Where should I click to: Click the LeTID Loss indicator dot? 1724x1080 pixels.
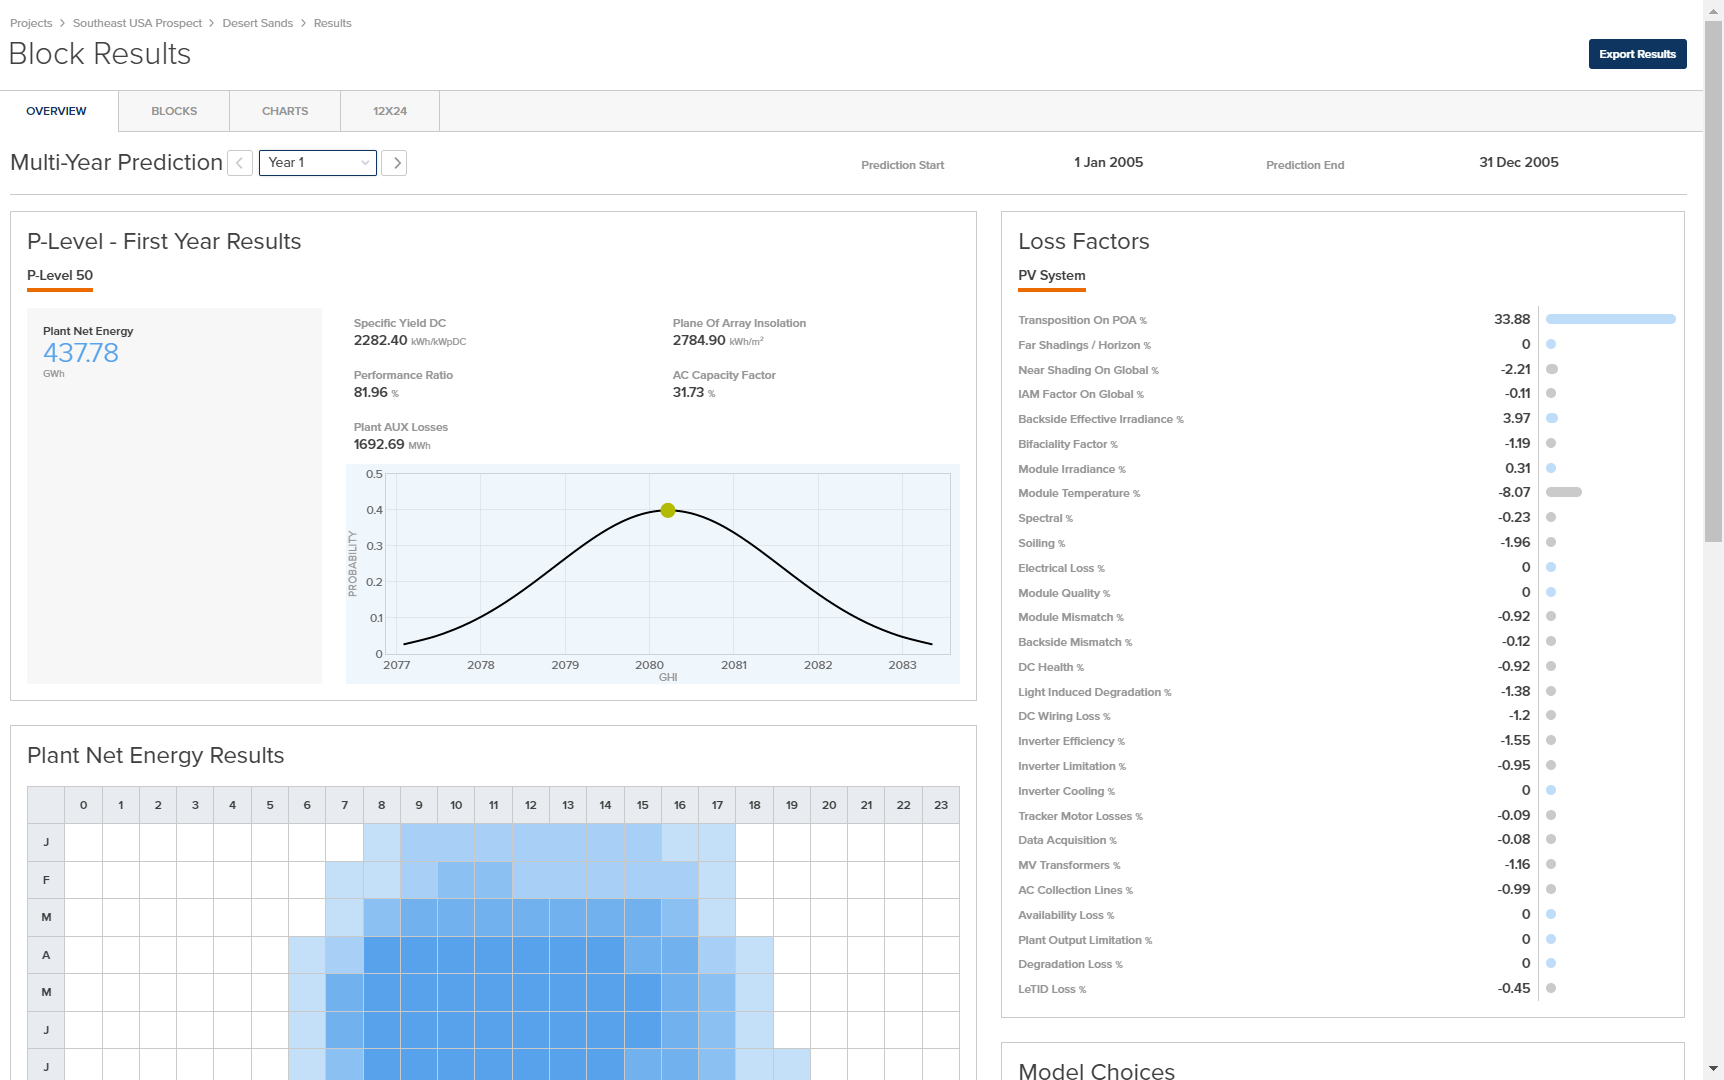point(1551,988)
